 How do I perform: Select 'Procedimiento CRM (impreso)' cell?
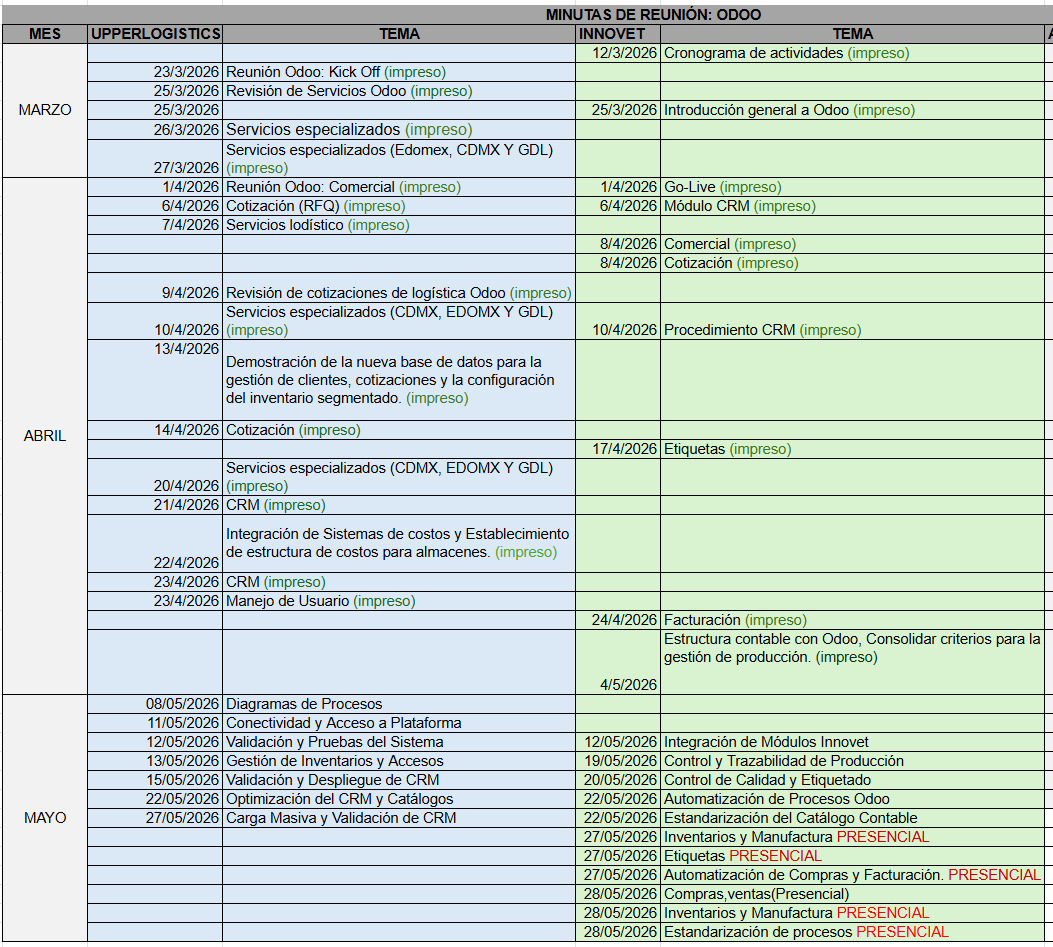[852, 321]
